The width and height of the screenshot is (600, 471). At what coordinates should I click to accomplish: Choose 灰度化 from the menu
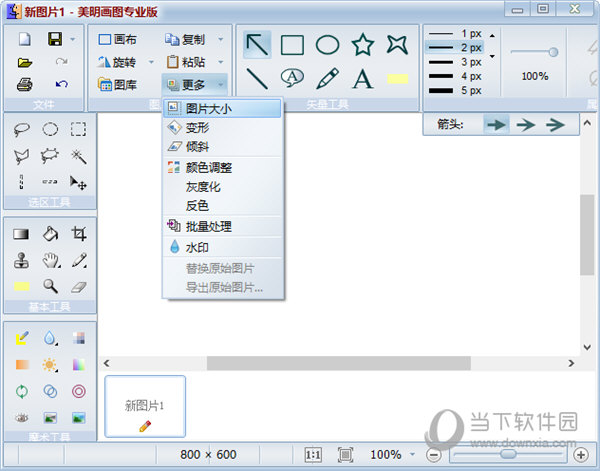[x=222, y=187]
